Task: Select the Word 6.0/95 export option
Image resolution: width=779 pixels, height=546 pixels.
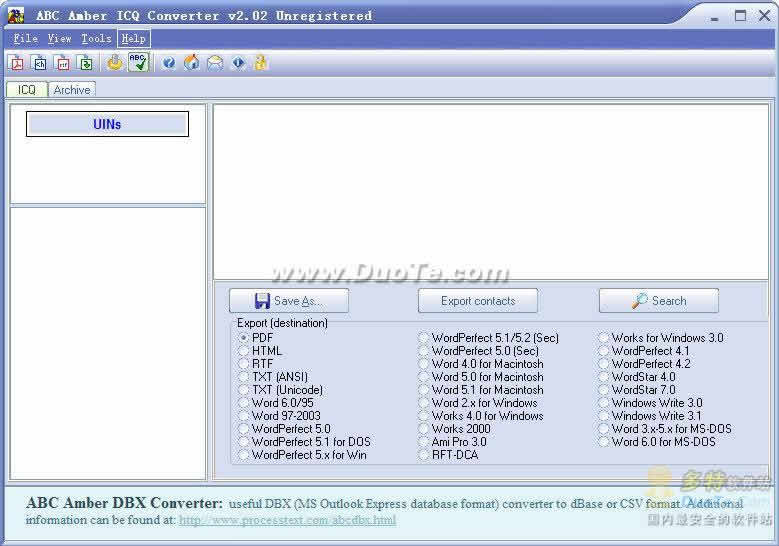Action: [x=276, y=402]
